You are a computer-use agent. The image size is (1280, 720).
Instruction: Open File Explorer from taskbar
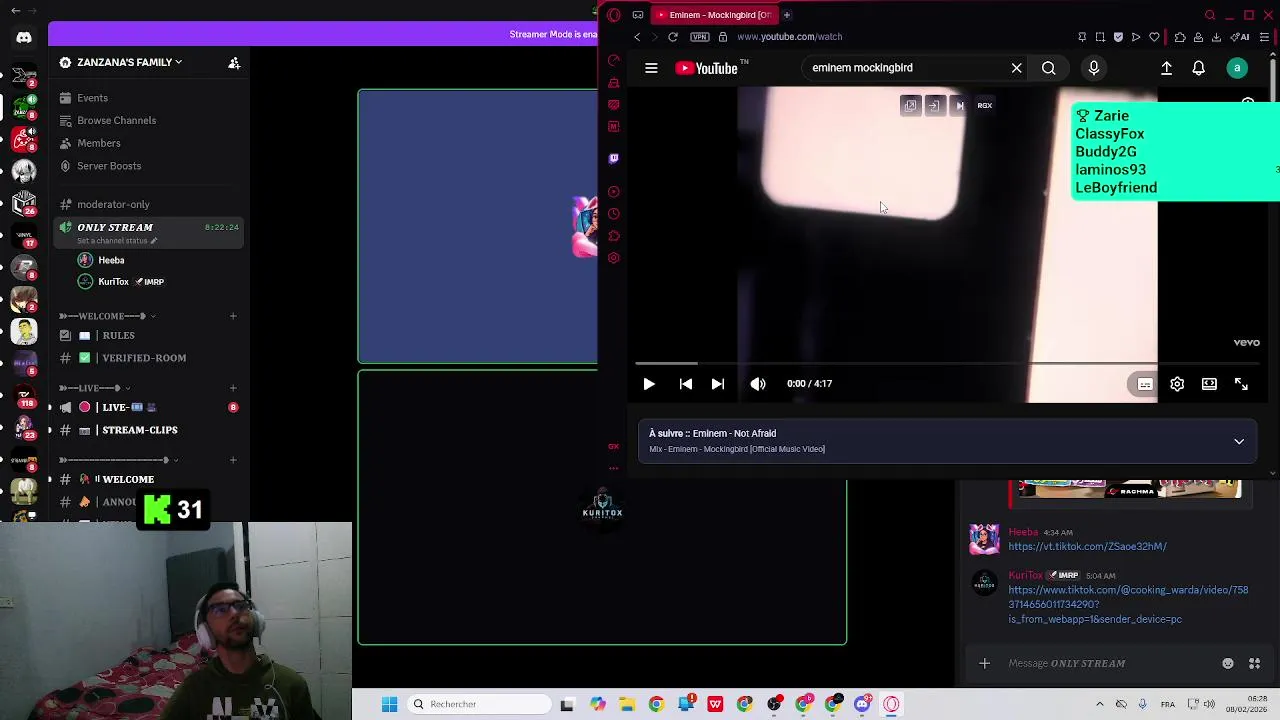click(x=627, y=704)
